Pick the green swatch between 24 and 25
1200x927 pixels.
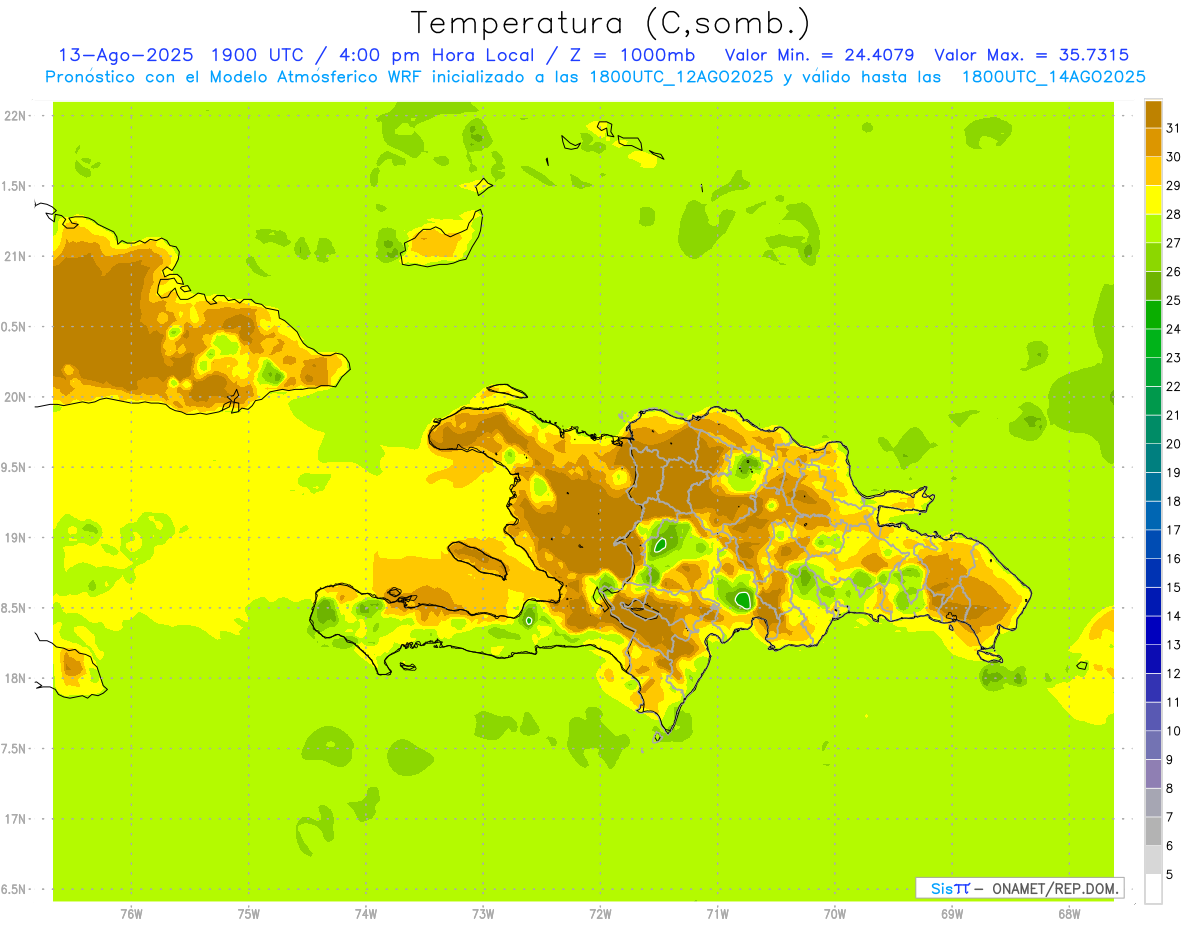1153,314
